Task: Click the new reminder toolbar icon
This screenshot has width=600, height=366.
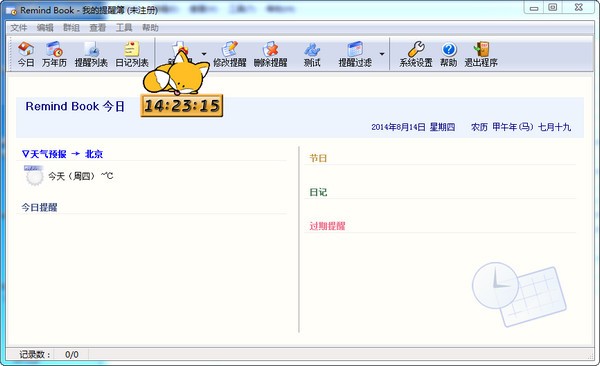Action: pos(179,54)
